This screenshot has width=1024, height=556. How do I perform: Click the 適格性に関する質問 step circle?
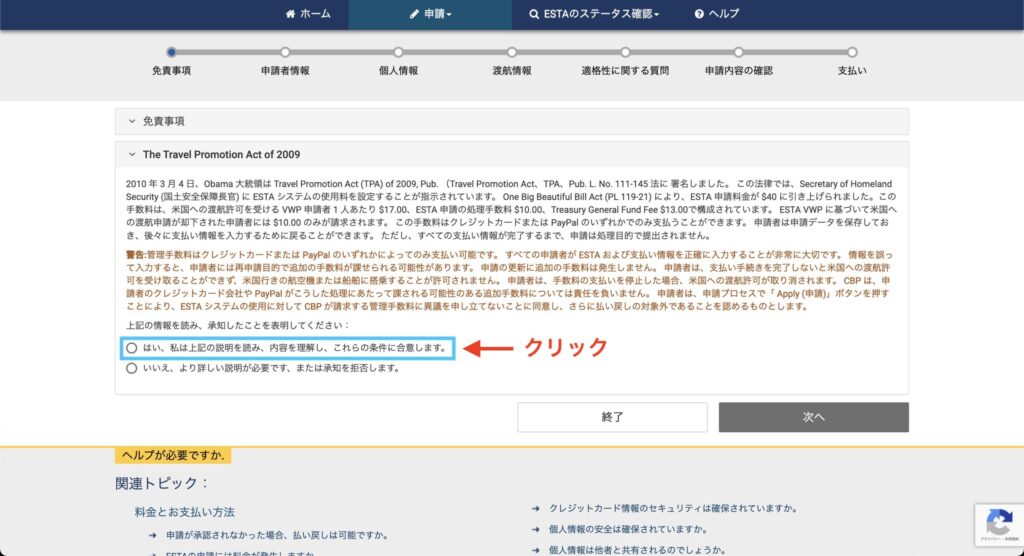[x=625, y=52]
